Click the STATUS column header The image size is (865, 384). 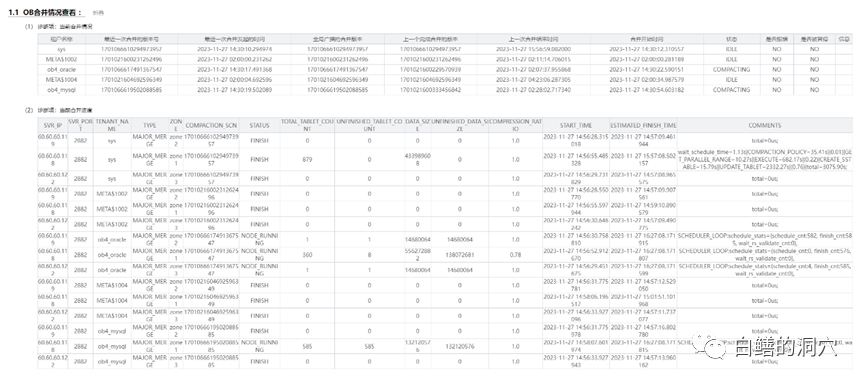tap(259, 125)
